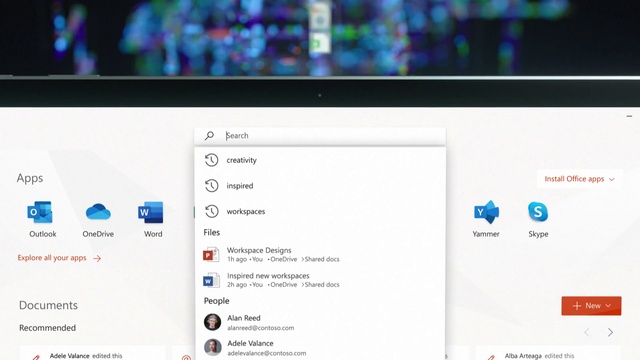The image size is (640, 360).
Task: Go to next recommended documents arrow
Action: pyautogui.click(x=610, y=332)
